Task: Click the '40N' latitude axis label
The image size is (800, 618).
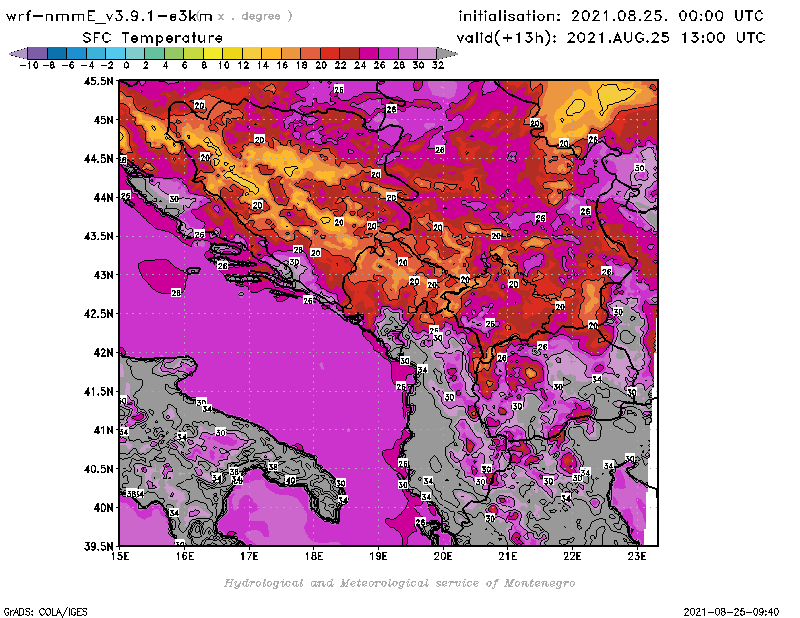Action: [x=103, y=508]
